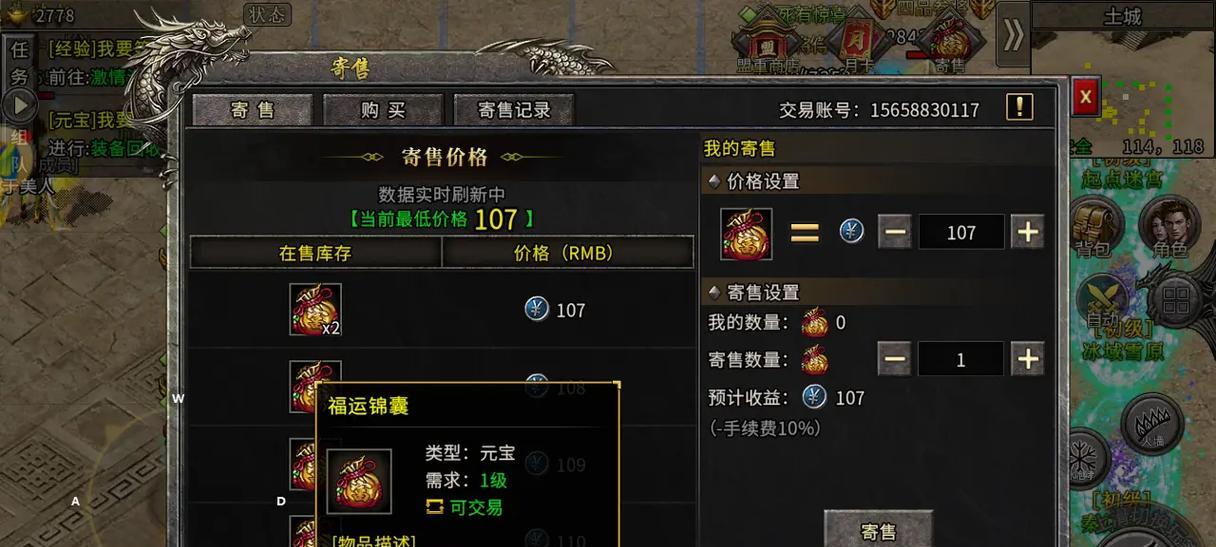Screen dimensions: 1216x547
Task: Switch to the 寄售记录 tab
Action: [x=514, y=110]
